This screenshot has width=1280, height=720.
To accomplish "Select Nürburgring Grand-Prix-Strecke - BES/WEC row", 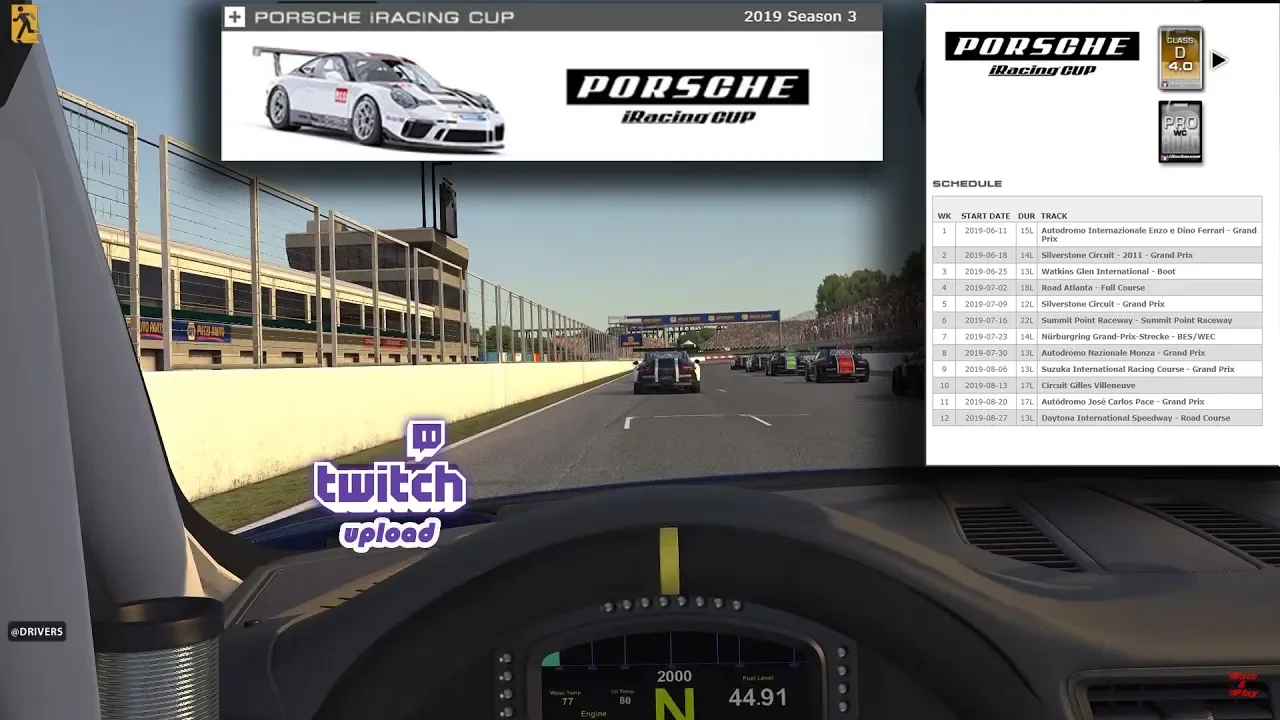I will pos(1097,336).
